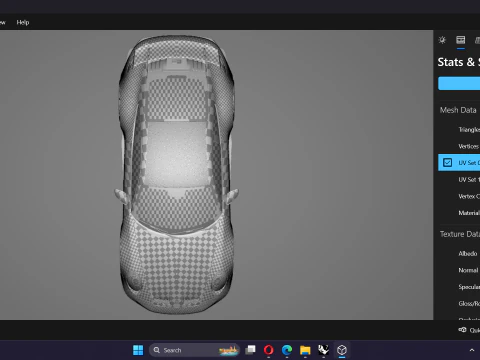Viewport: 480px width, 360px height.
Task: Open the Rhino app icon in taskbar
Action: tap(323, 350)
